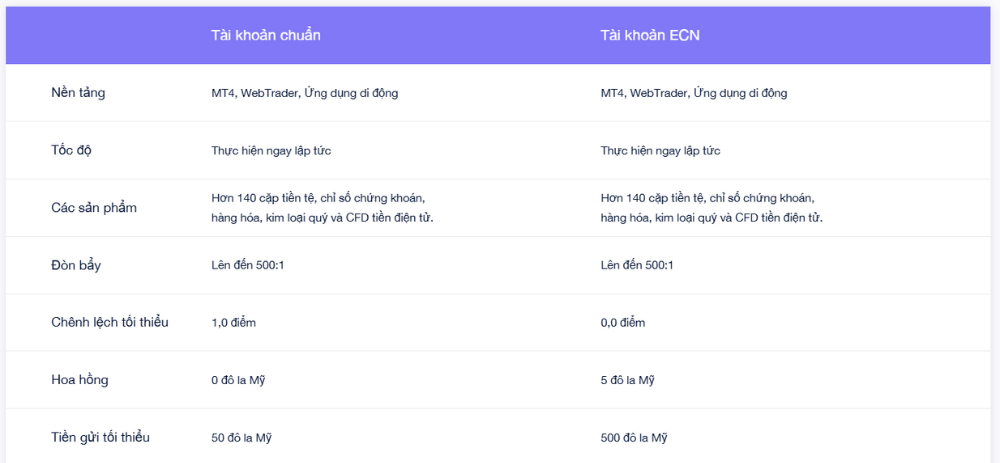This screenshot has width=1000, height=463.
Task: Click the "Chênh lệch tối thiểu" row label
Action: (110, 322)
